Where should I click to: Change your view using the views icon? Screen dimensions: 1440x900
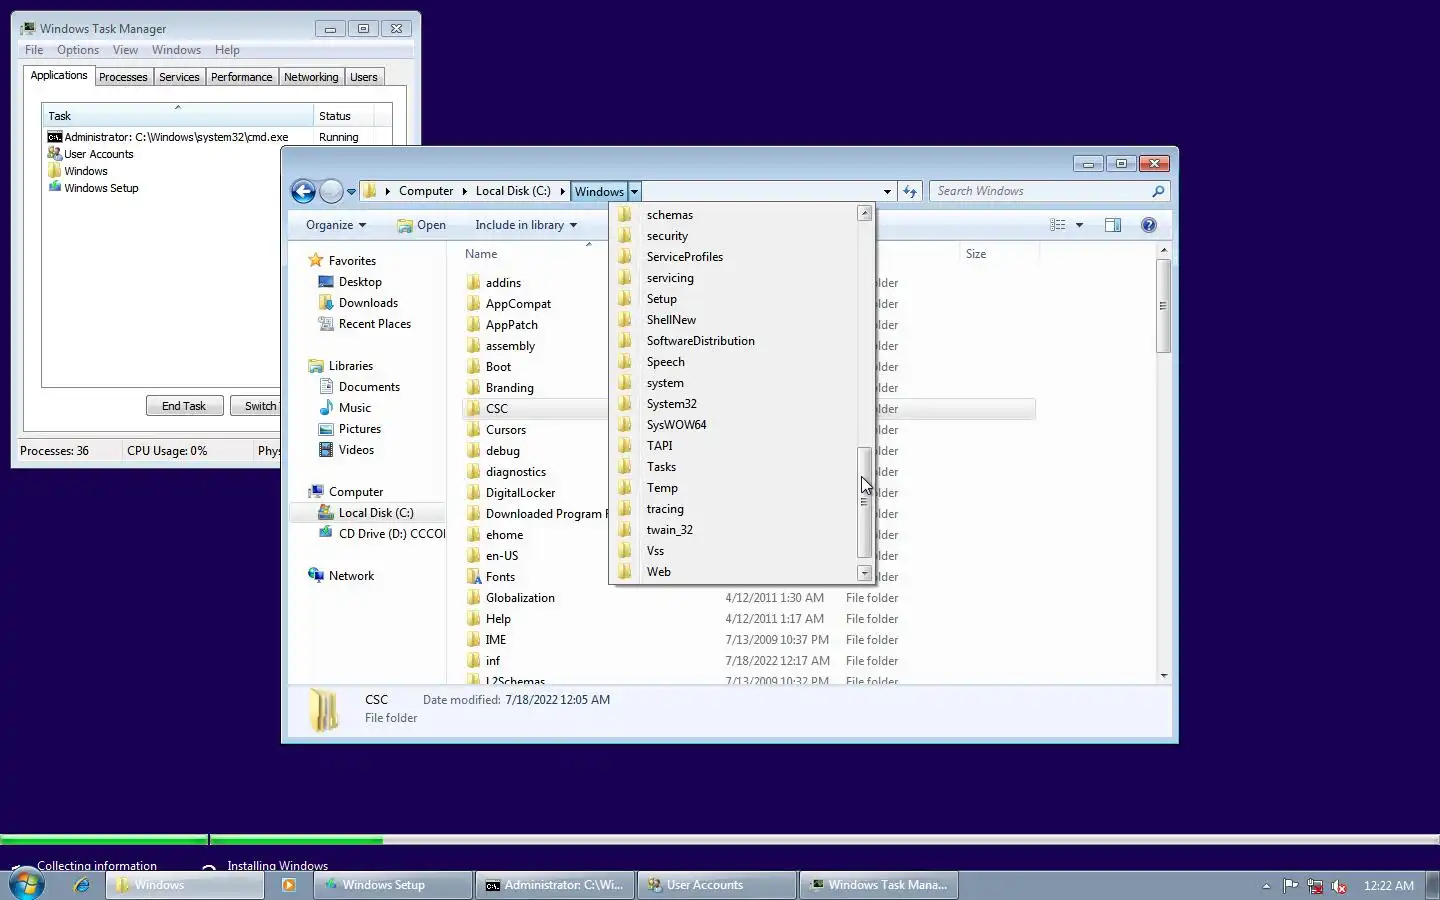(1058, 225)
